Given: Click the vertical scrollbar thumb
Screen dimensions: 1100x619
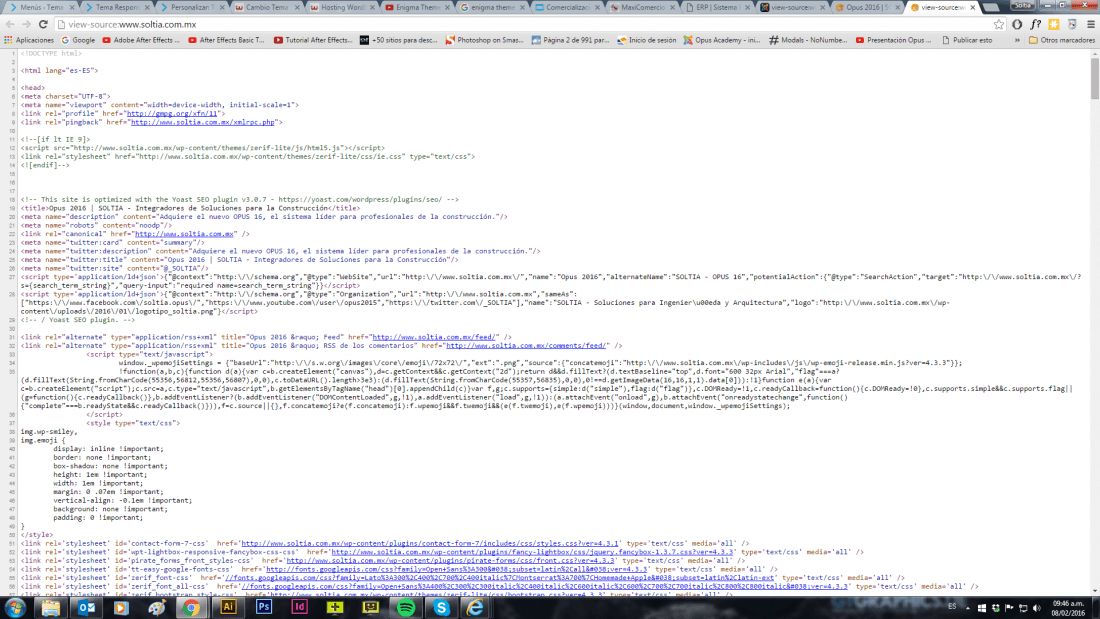Looking at the screenshot, I should 1094,78.
